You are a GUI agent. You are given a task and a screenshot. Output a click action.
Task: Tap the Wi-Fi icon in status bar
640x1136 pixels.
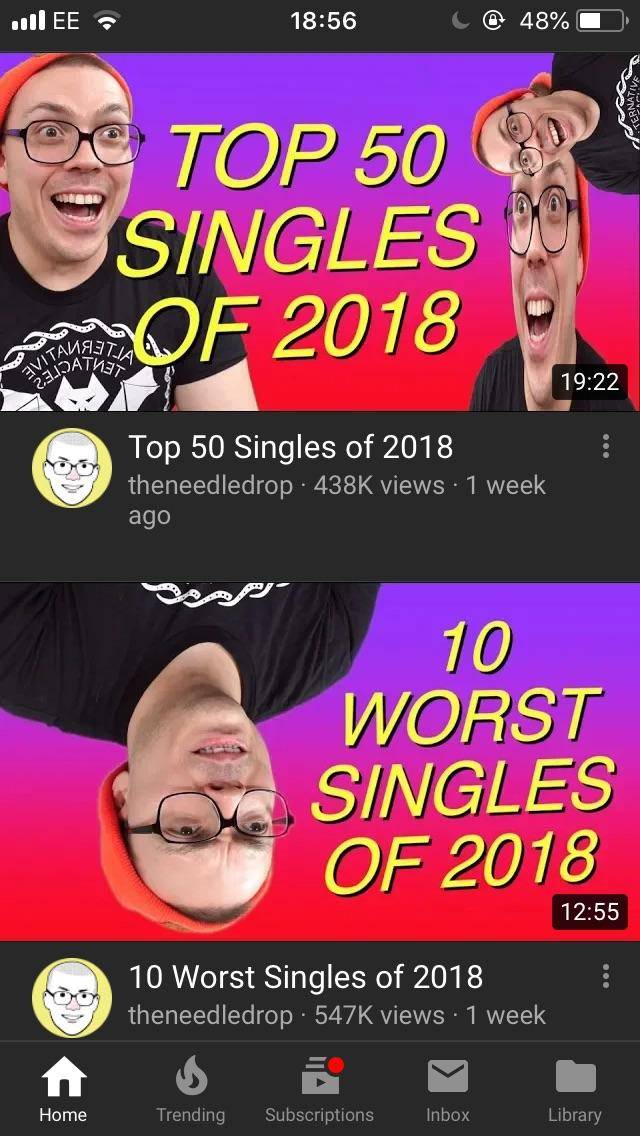point(107,21)
